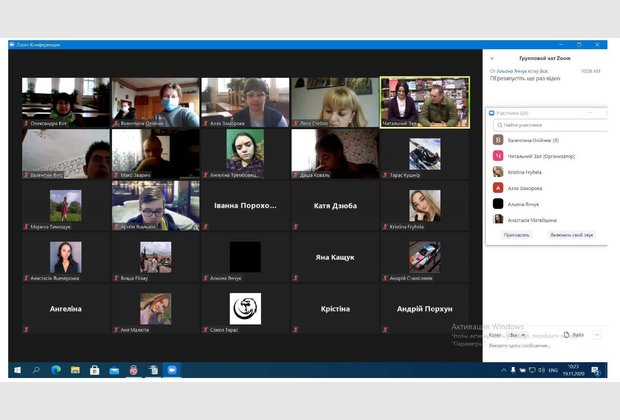Open notification center in system tray

[x=595, y=371]
